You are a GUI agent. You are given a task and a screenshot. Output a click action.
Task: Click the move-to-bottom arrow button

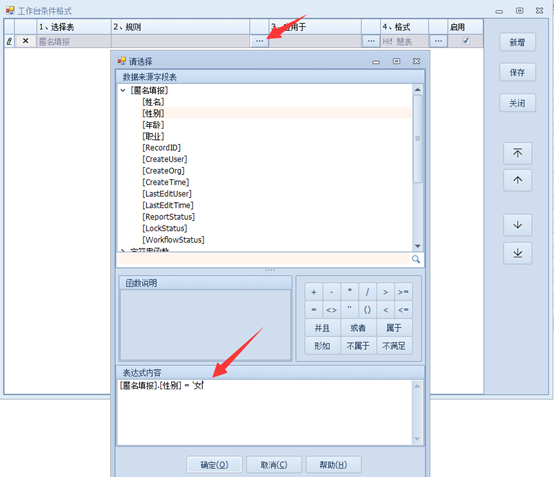[517, 253]
